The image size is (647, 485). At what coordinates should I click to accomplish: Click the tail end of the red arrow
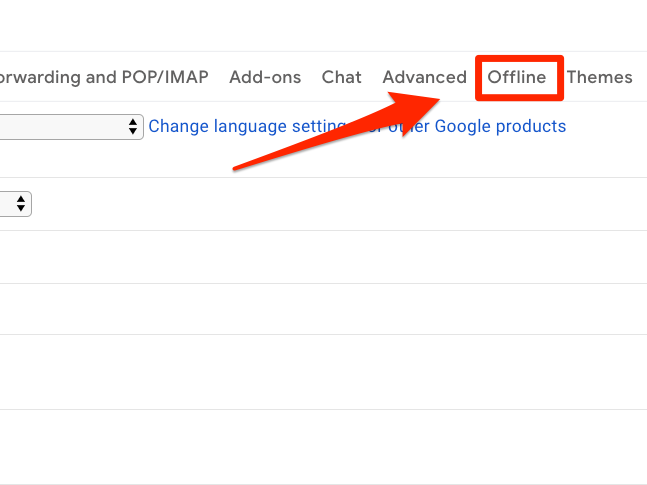pos(240,166)
